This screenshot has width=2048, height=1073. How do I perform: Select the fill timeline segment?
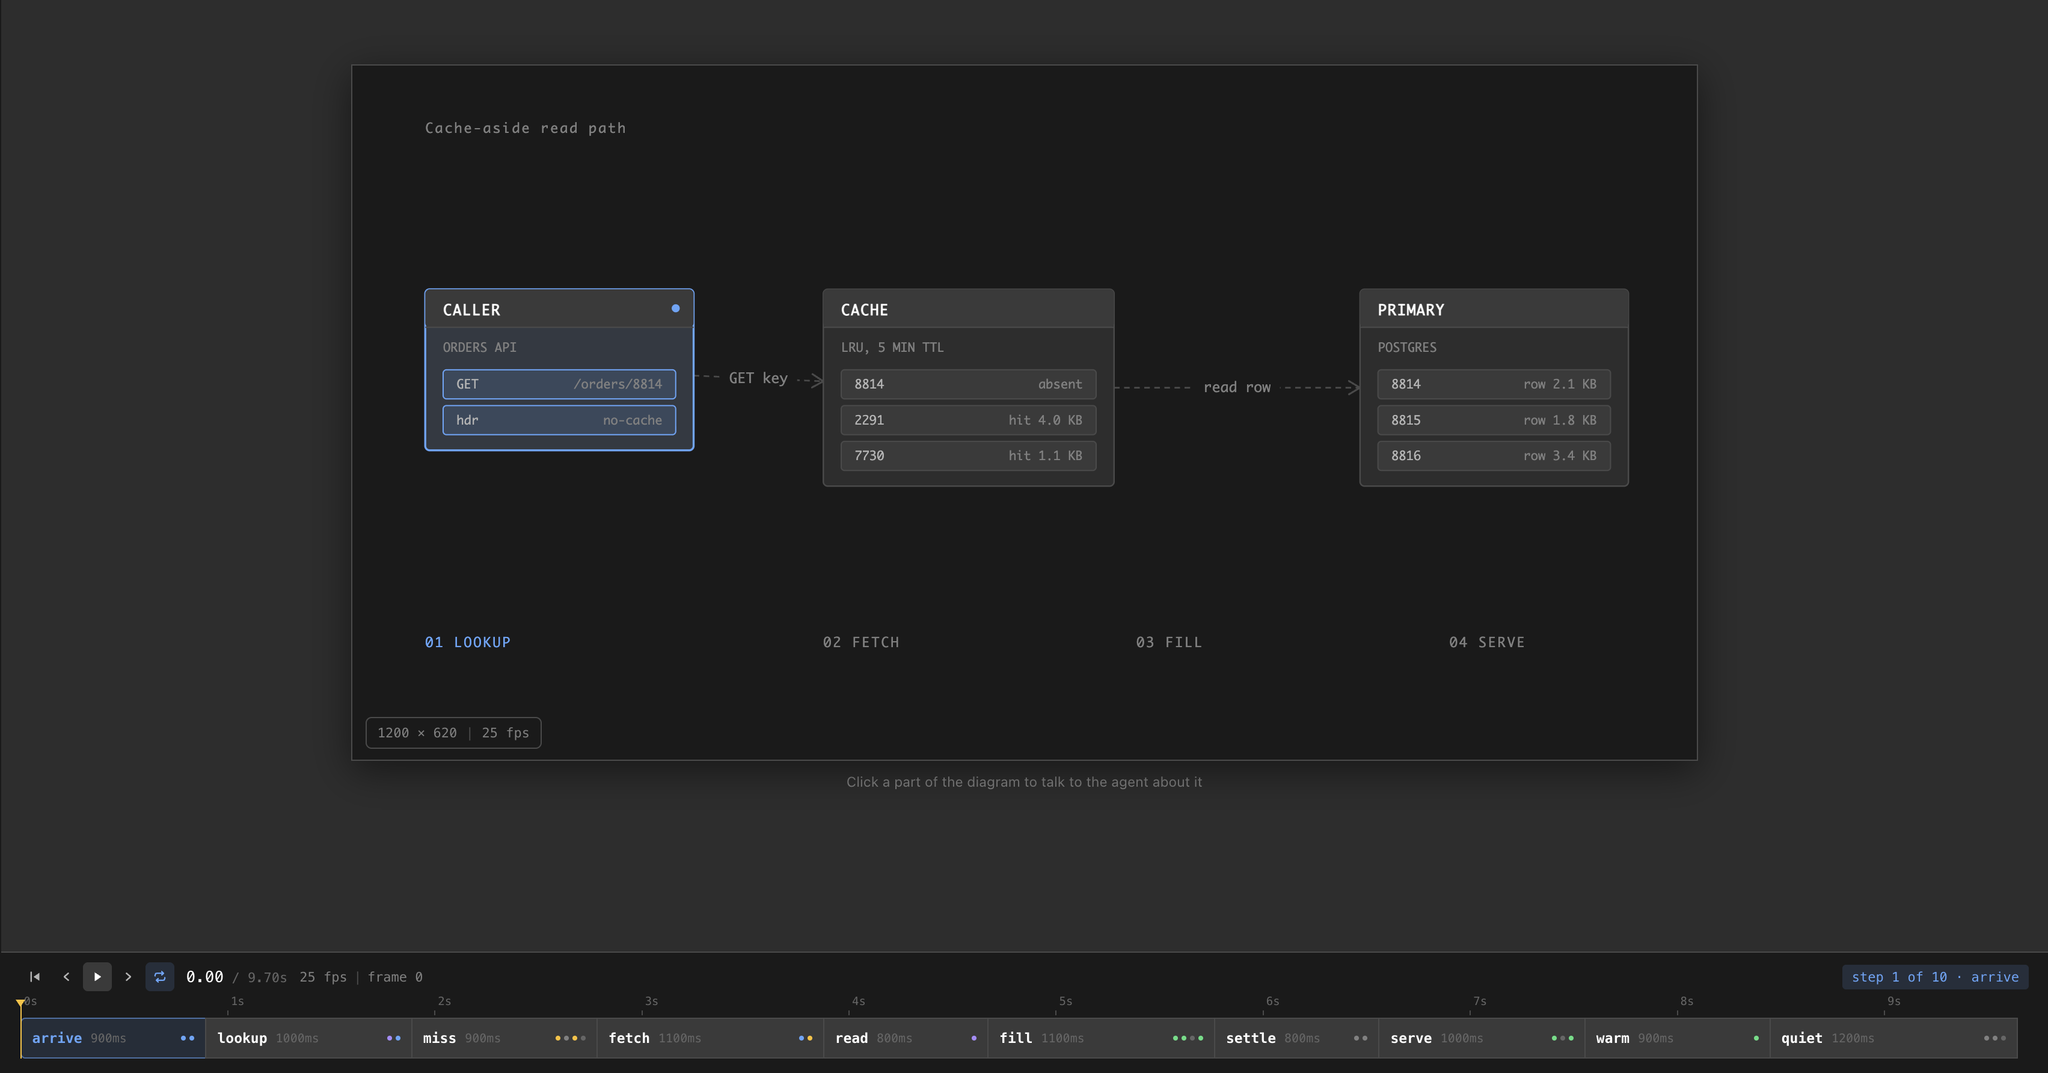click(x=1101, y=1038)
